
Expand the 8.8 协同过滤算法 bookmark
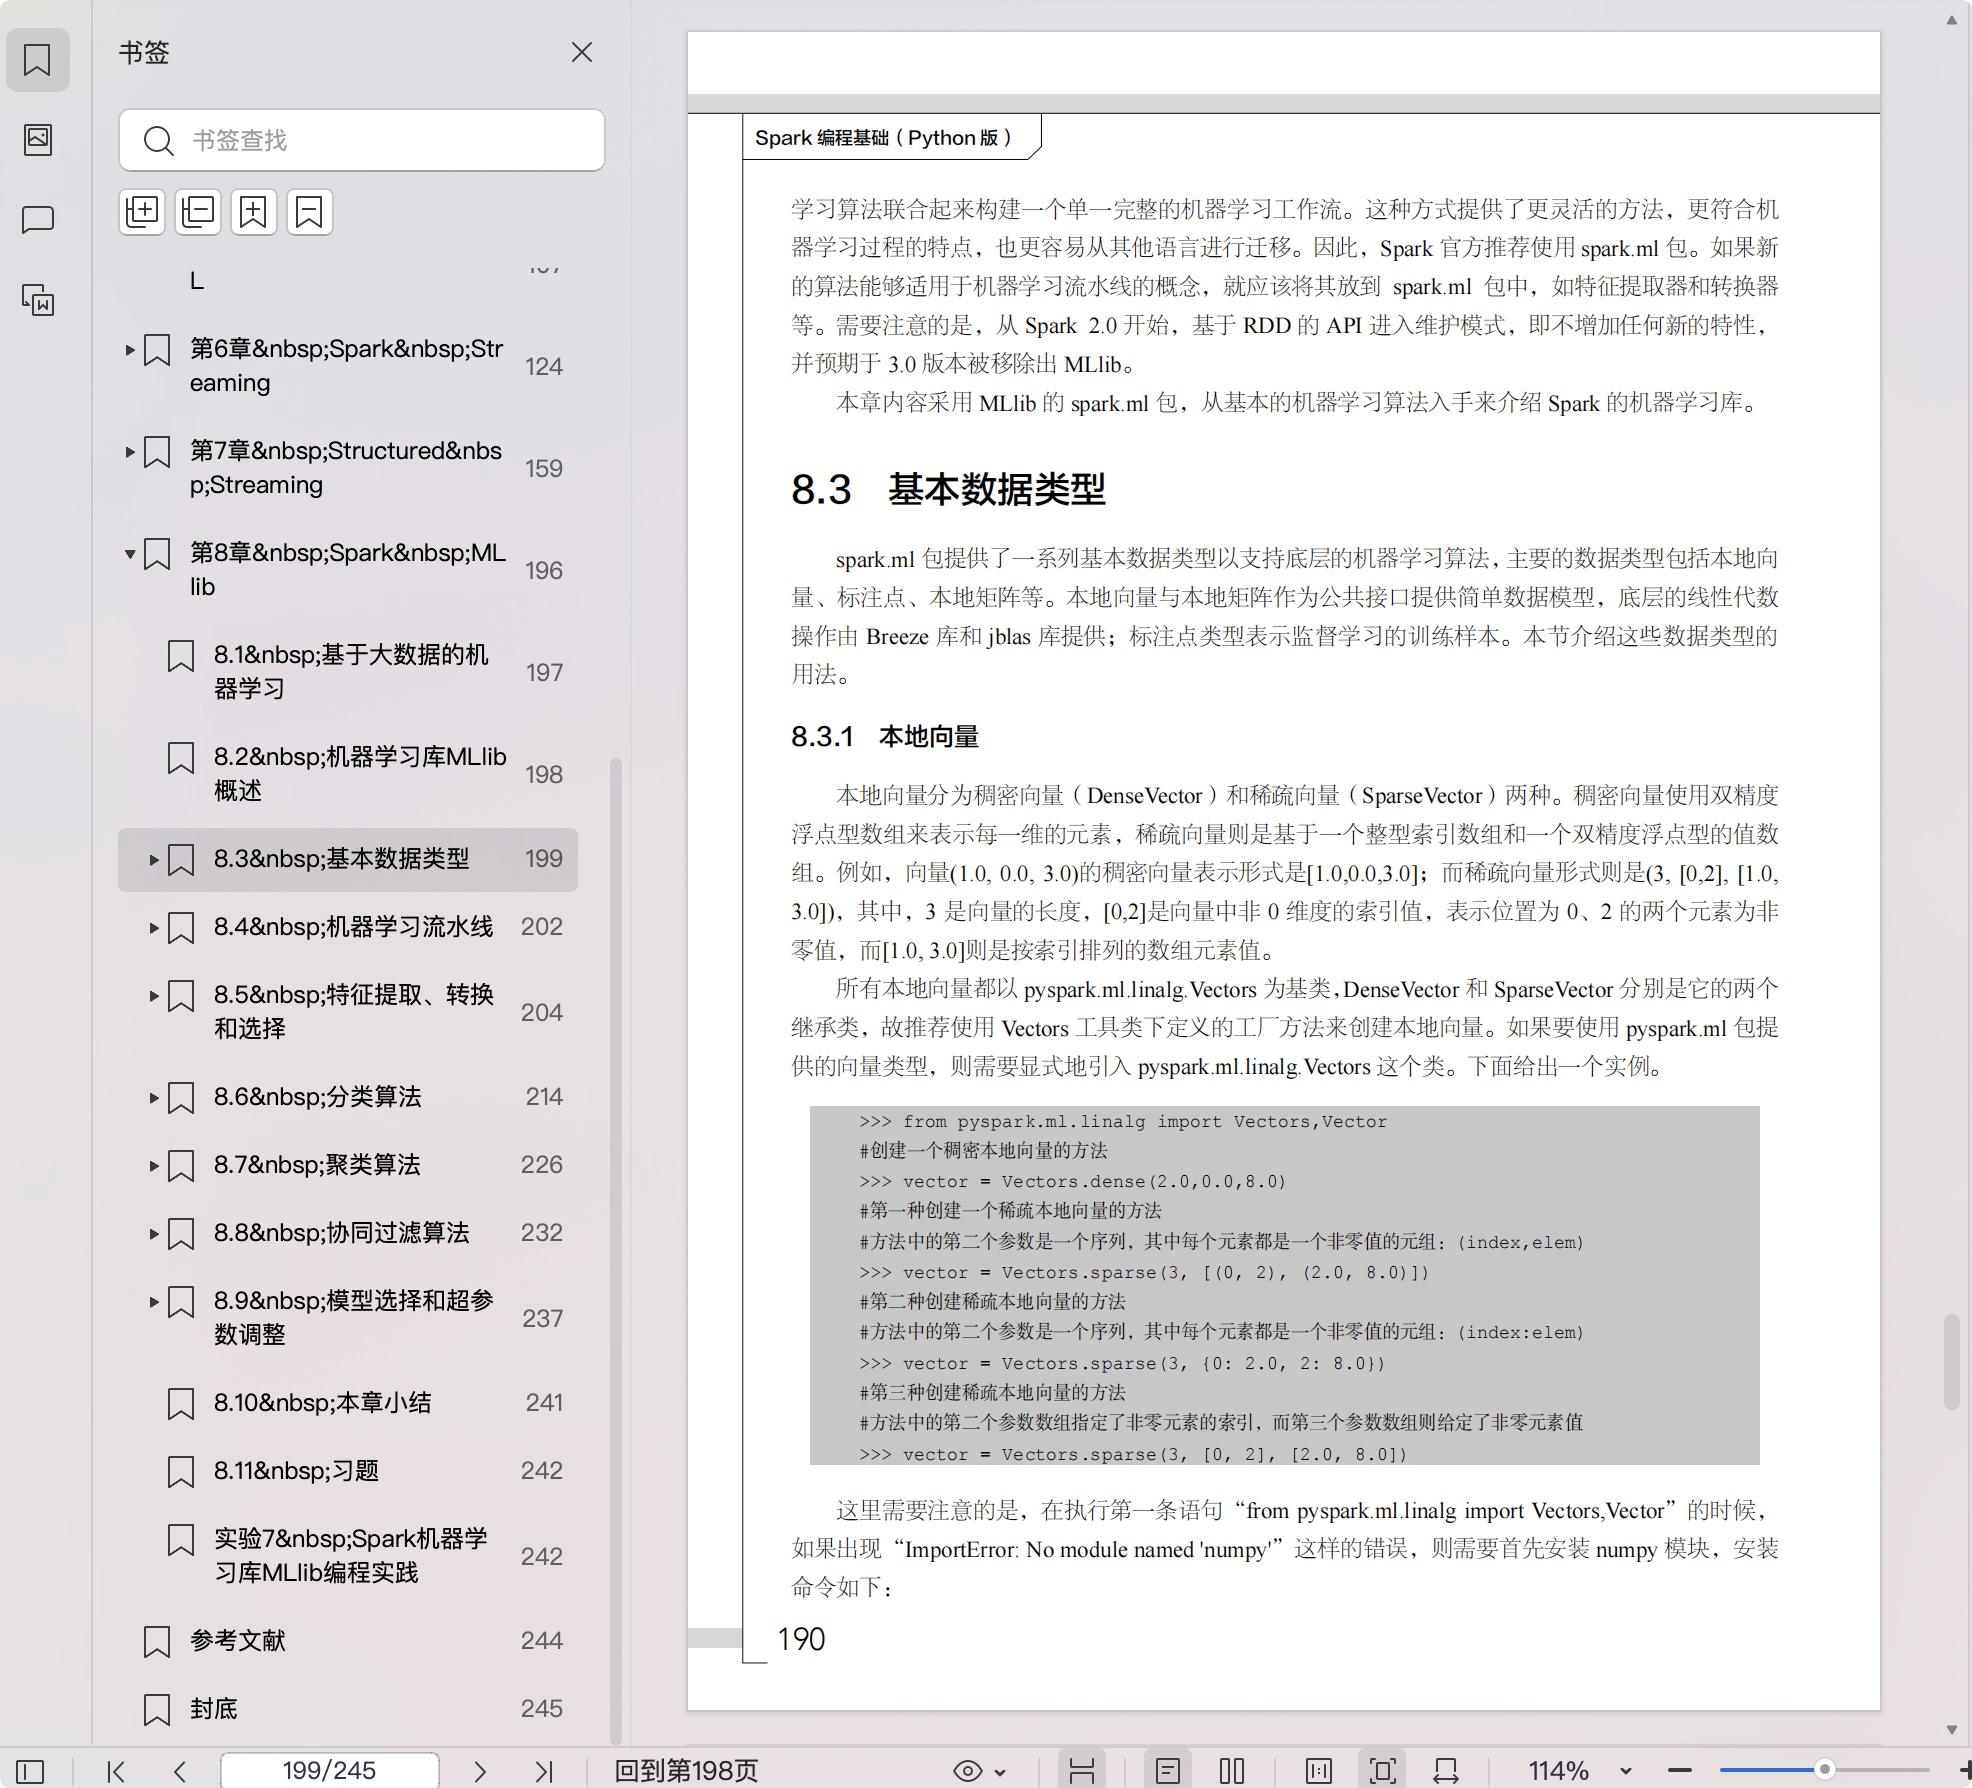[x=154, y=1234]
